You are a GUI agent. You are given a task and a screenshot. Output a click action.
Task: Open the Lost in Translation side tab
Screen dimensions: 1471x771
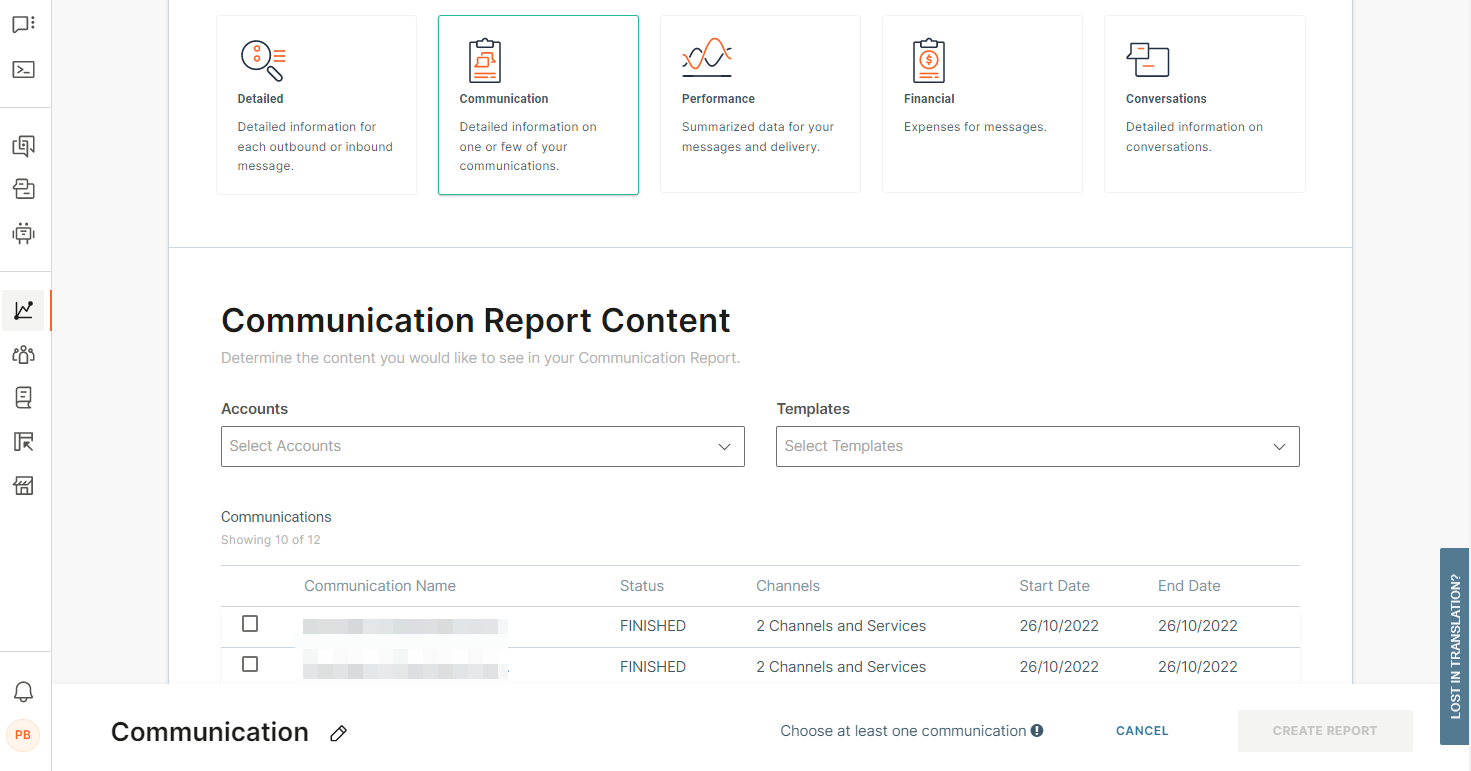point(1455,646)
